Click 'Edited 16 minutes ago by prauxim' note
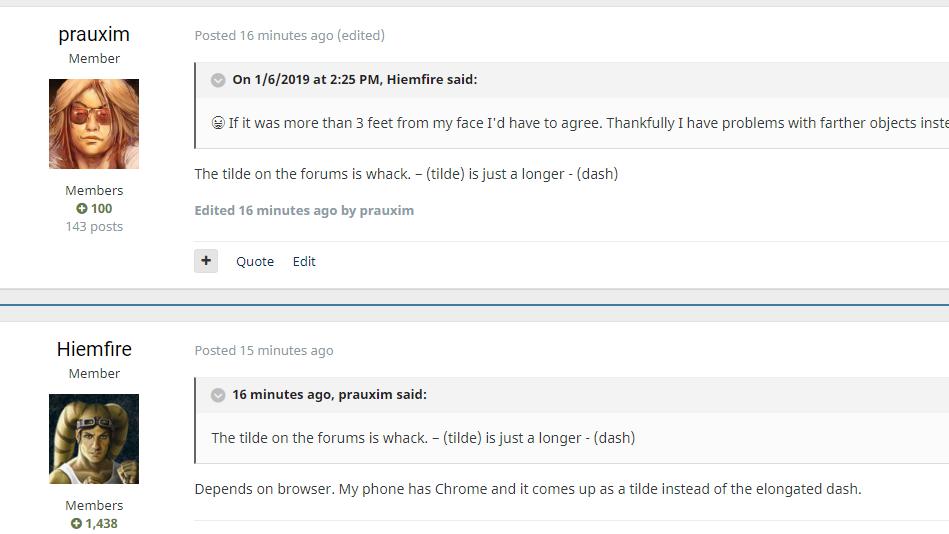This screenshot has width=949, height=534. 304,210
